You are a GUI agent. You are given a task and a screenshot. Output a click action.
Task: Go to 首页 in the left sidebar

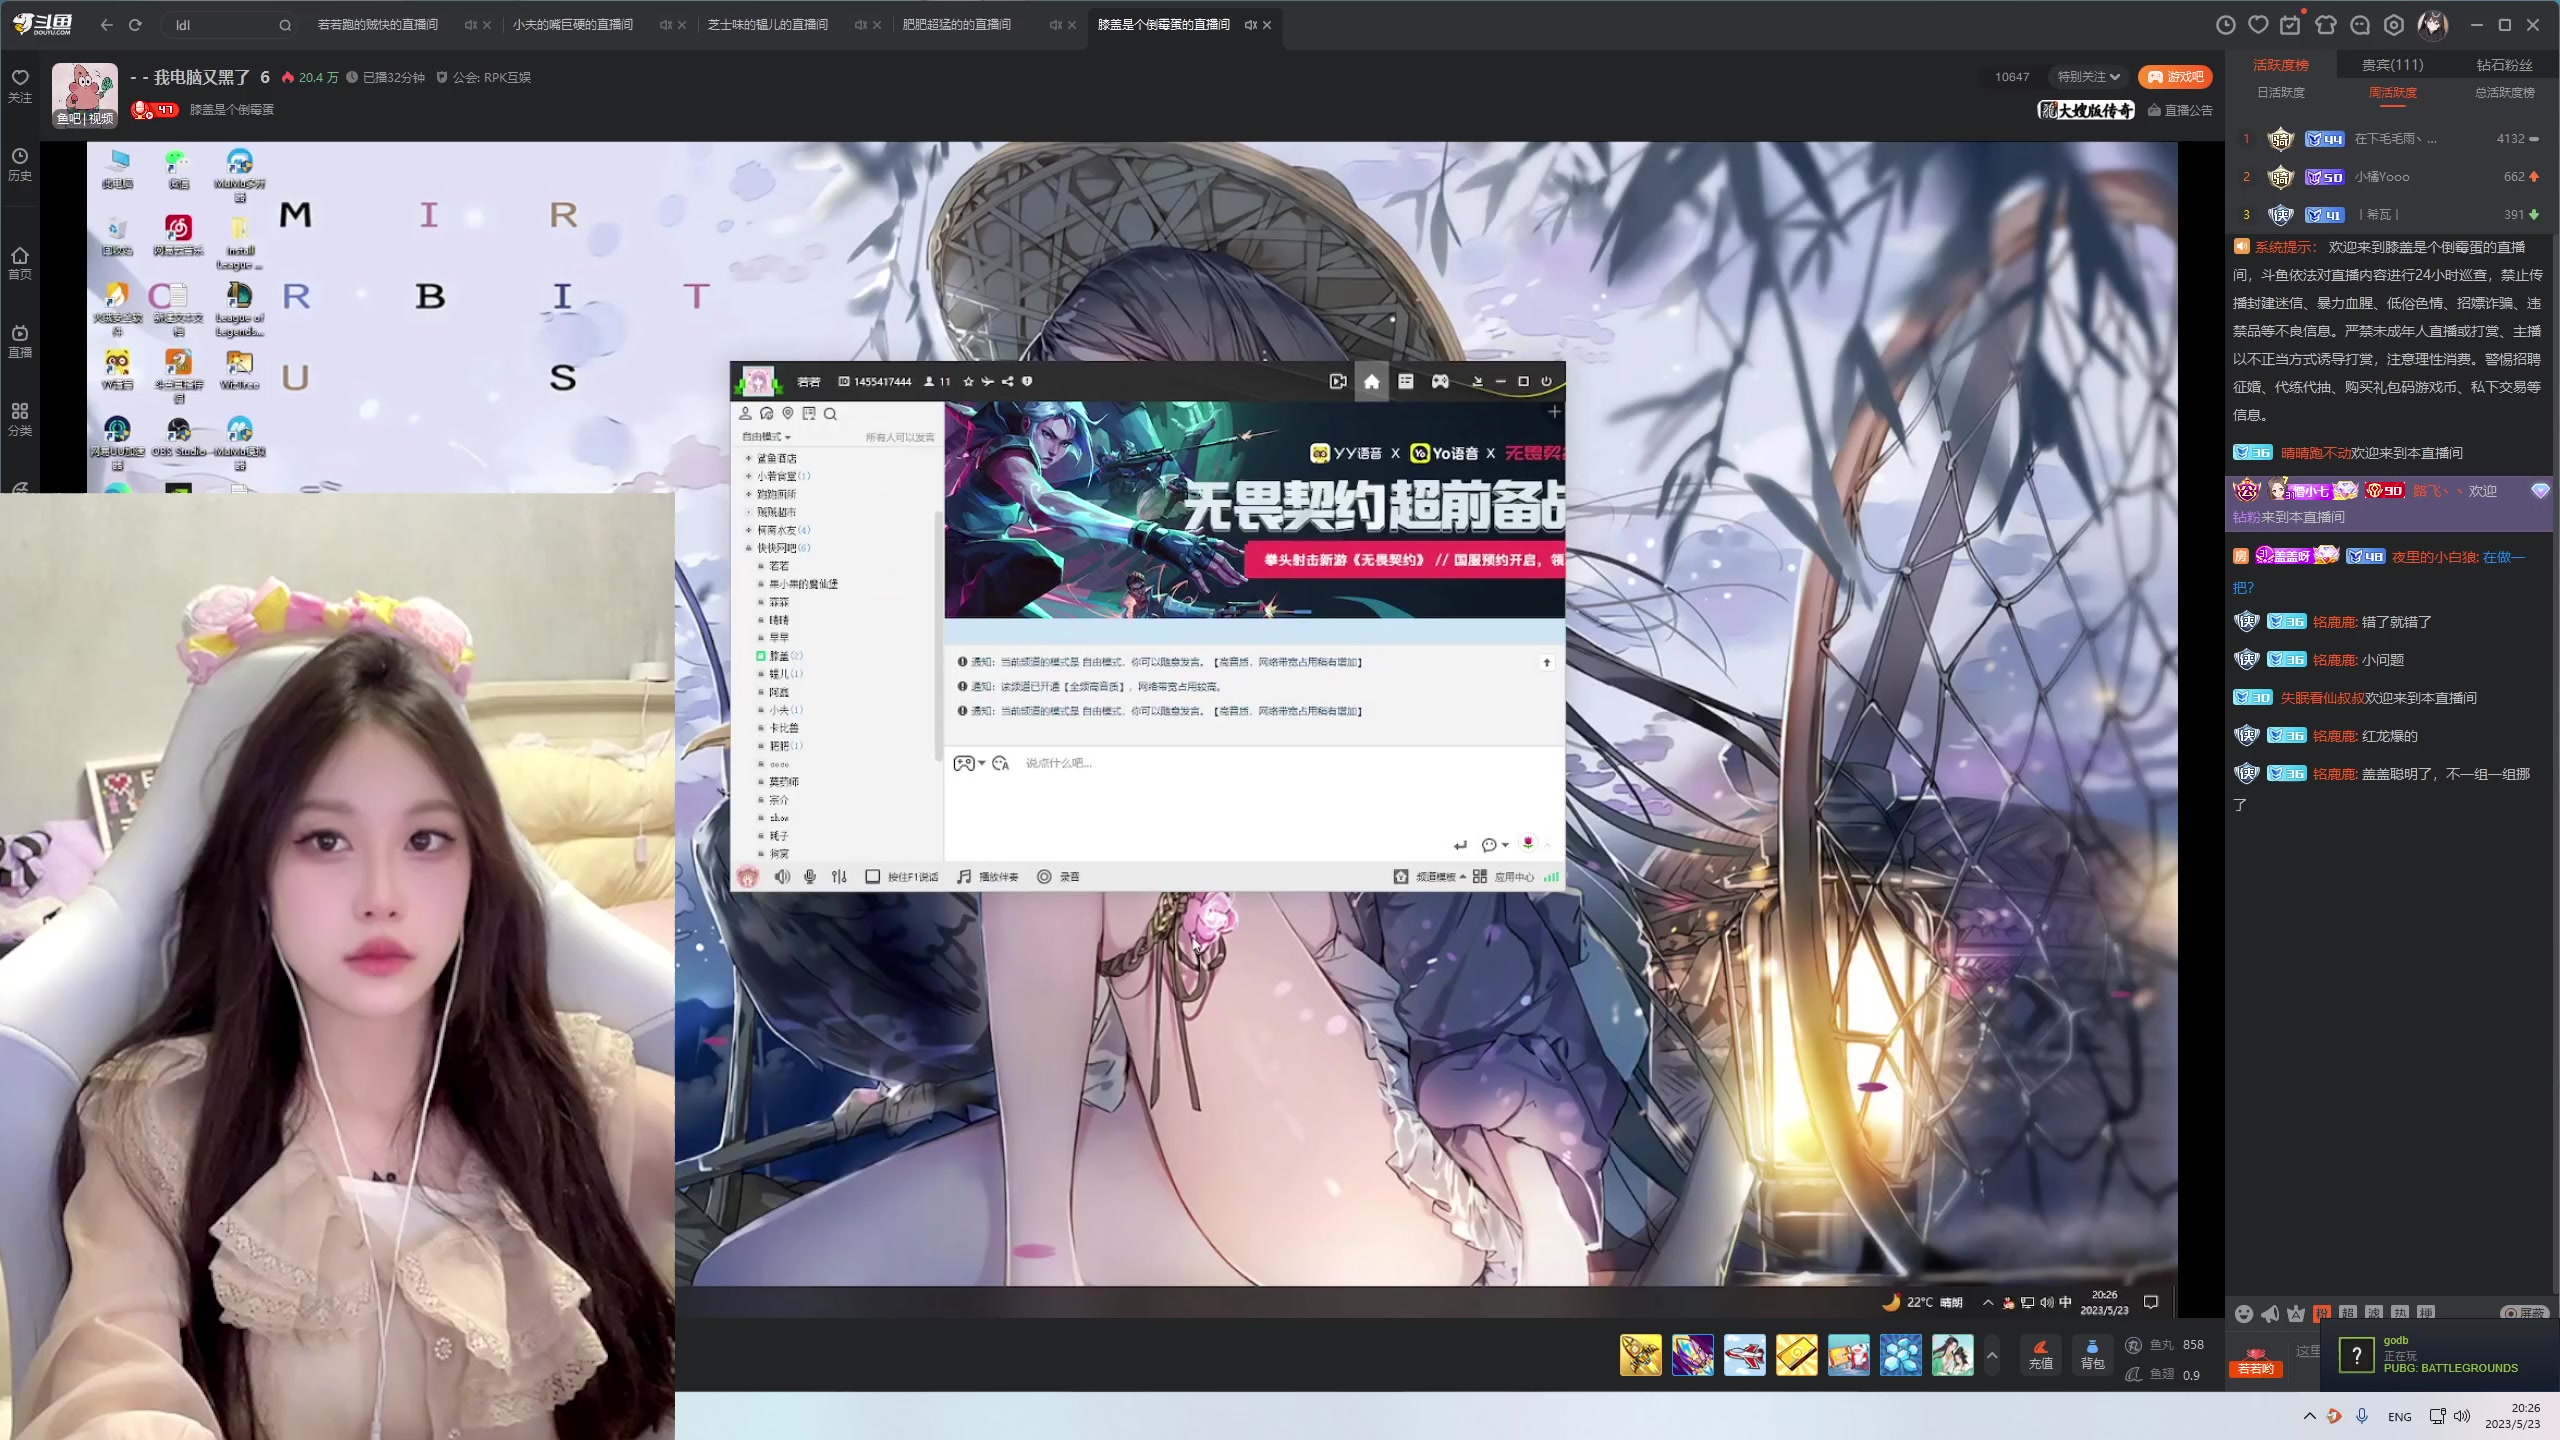20,263
